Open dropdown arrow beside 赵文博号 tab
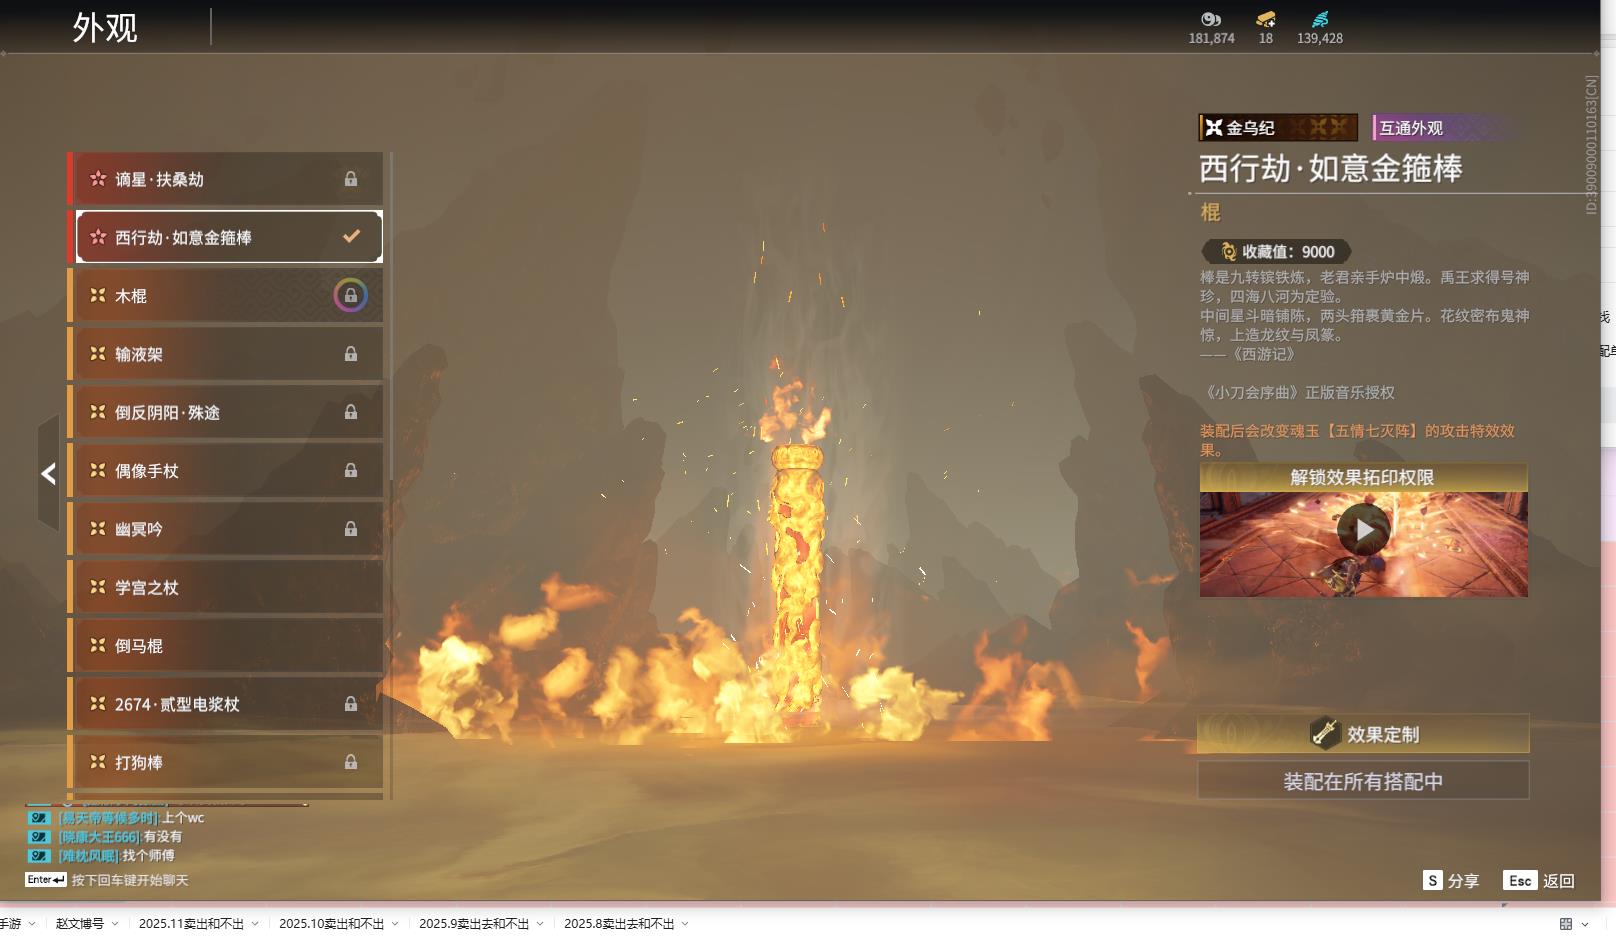The height and width of the screenshot is (939, 1616). coord(115,924)
